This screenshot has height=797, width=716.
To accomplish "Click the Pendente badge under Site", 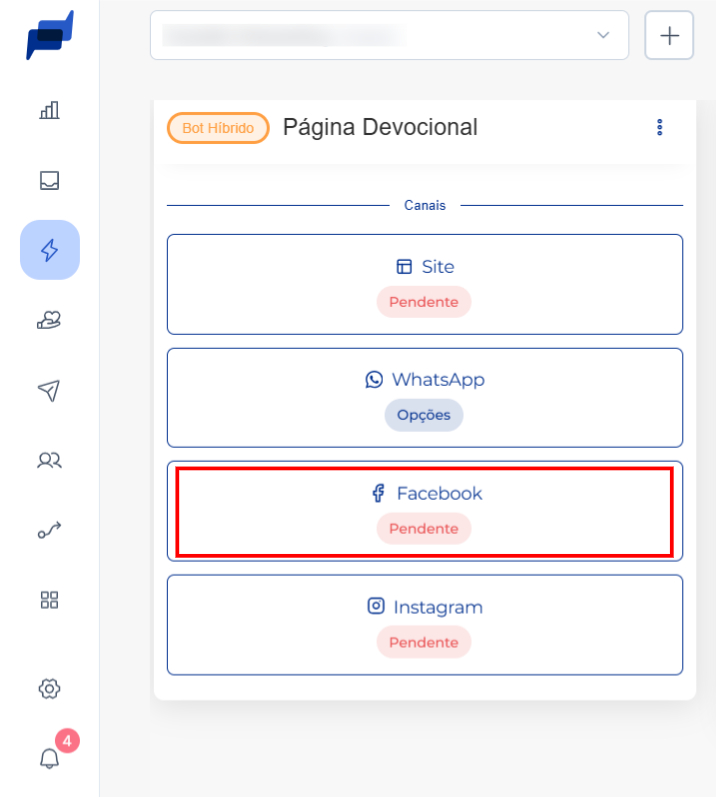I will (424, 302).
